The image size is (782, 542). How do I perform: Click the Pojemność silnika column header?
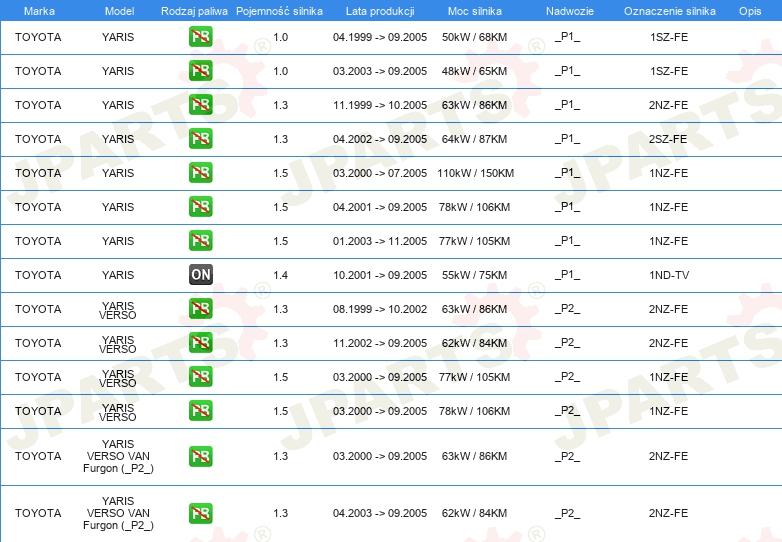(x=279, y=11)
